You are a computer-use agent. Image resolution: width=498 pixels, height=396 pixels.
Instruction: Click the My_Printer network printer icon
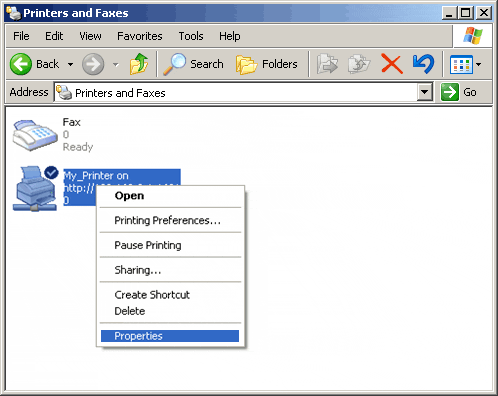coord(35,188)
